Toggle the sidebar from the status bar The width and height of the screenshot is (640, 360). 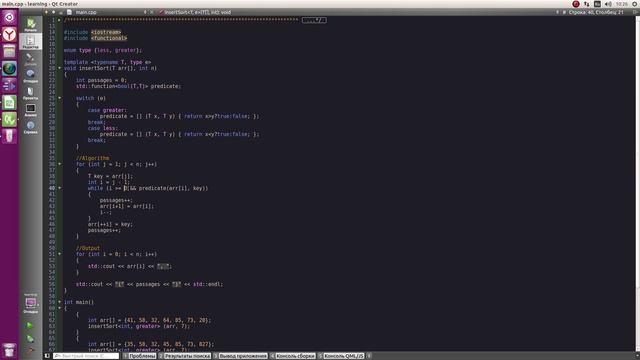click(x=47, y=356)
